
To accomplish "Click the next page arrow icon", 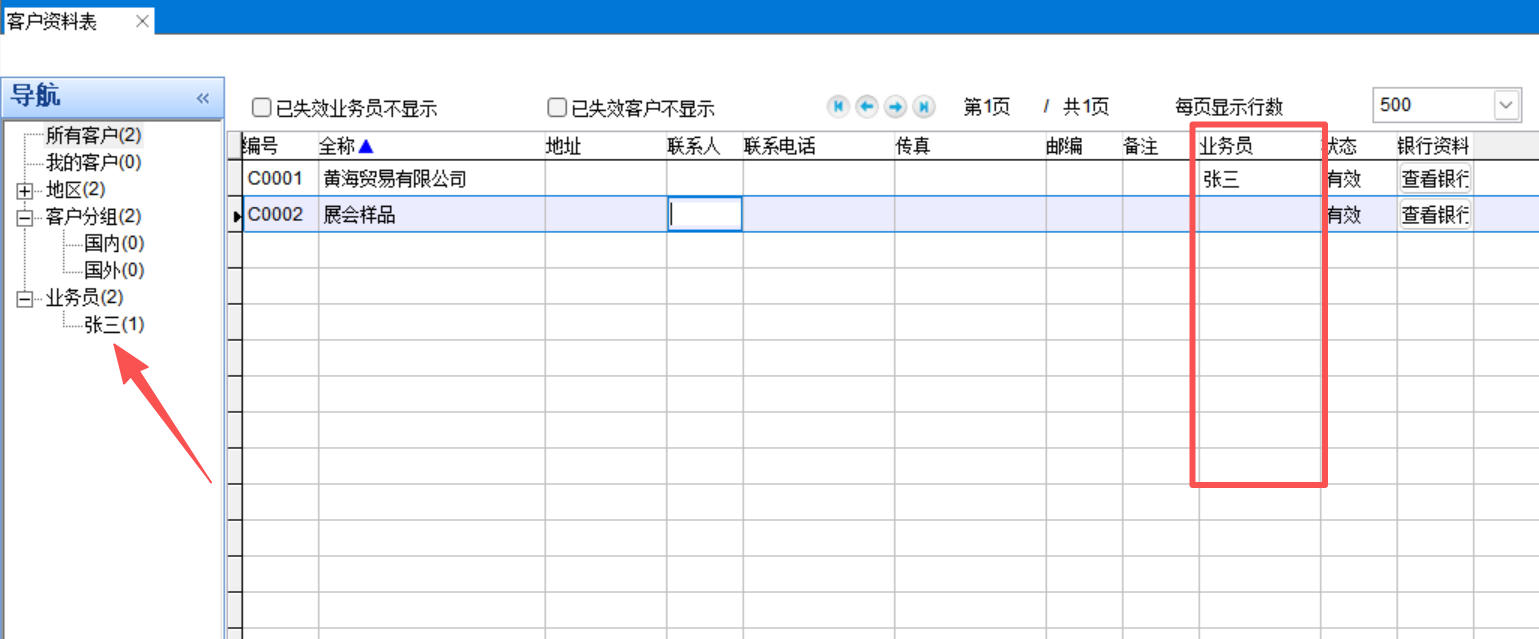I will [895, 106].
